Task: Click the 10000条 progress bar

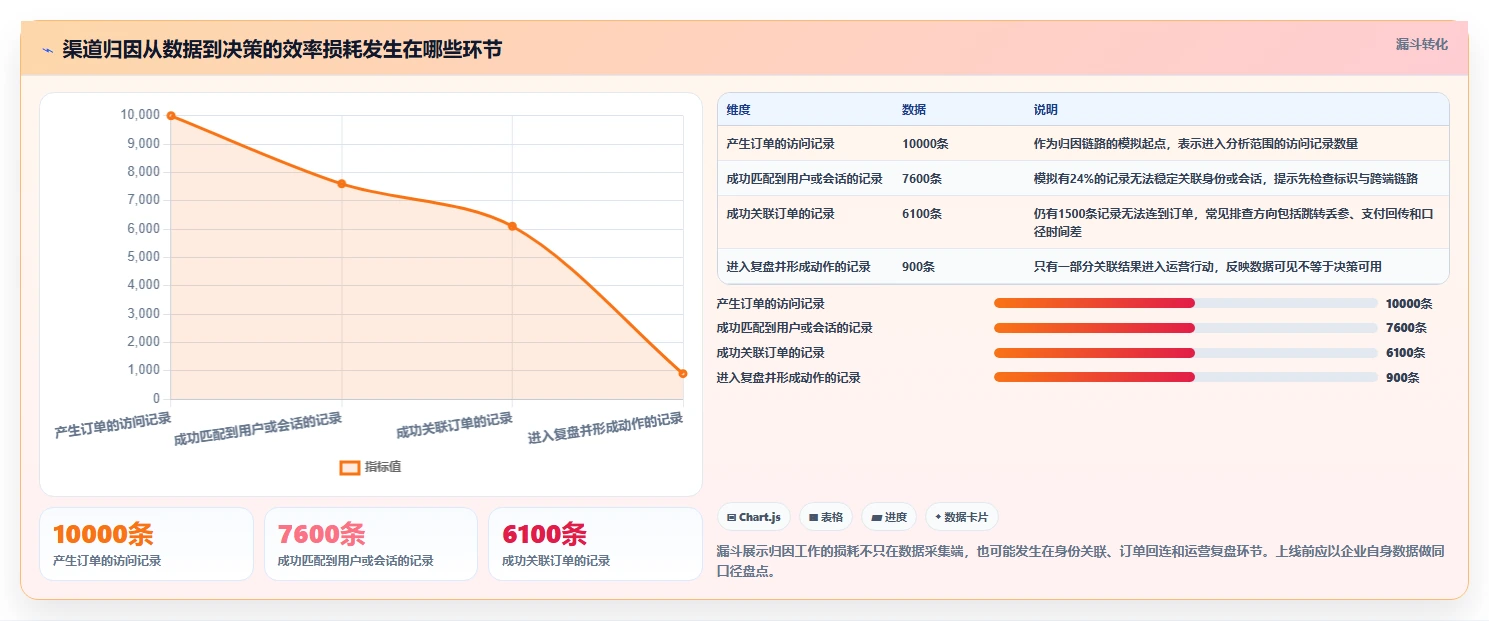Action: point(1186,303)
